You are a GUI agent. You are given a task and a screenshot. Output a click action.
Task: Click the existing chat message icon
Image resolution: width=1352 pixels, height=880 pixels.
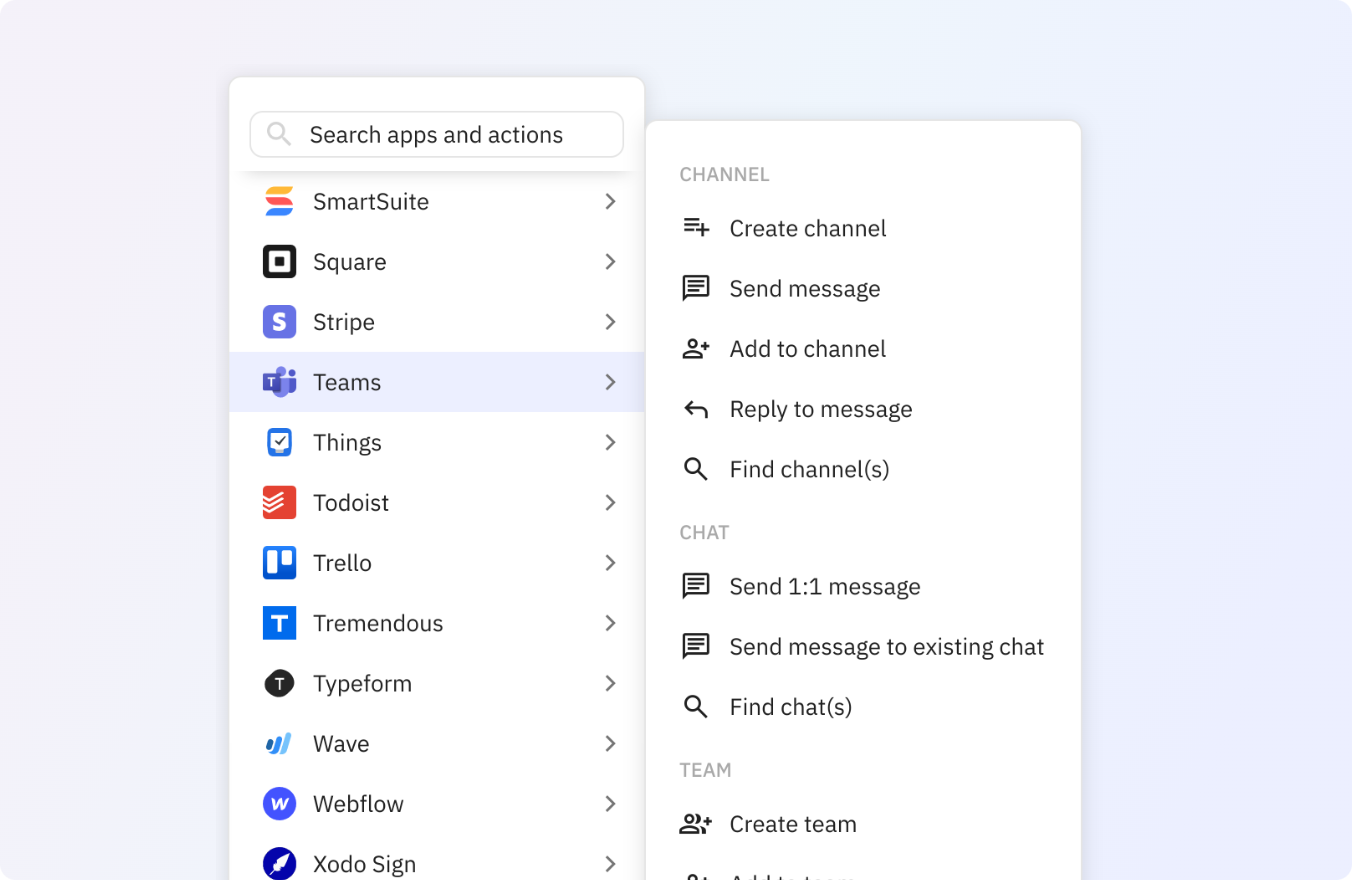(x=696, y=646)
